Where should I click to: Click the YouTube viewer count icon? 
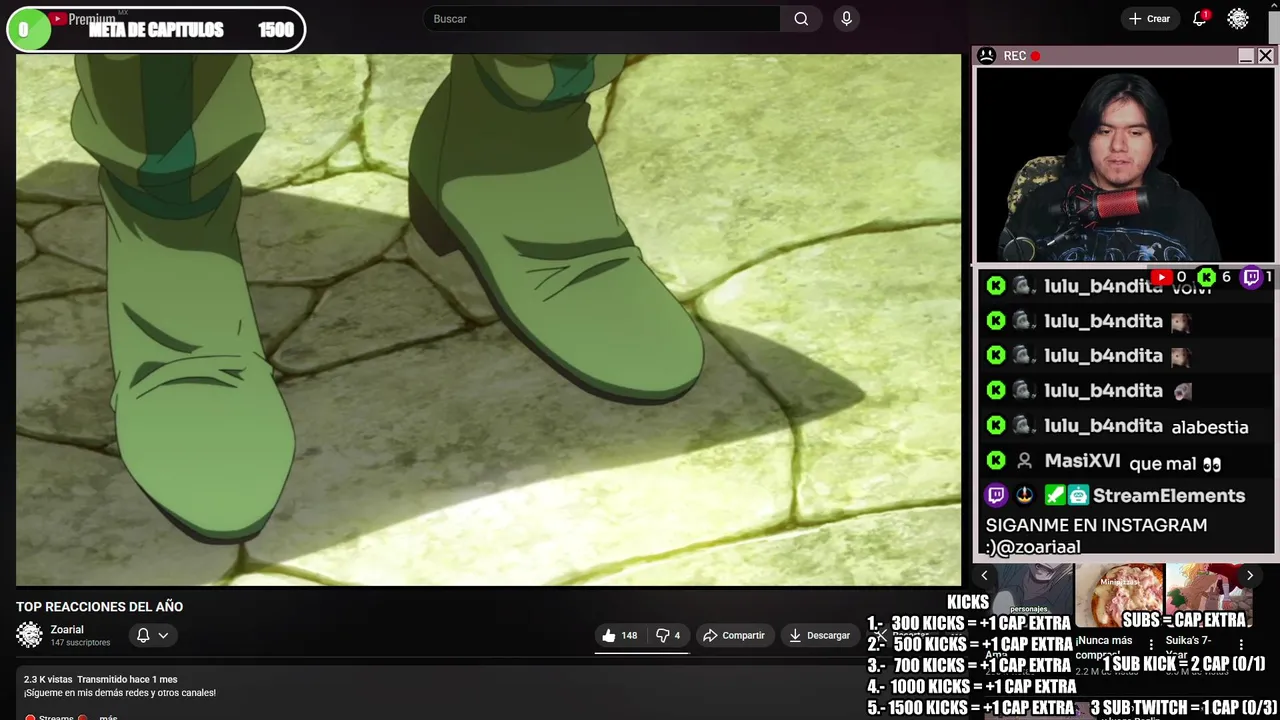[1160, 277]
